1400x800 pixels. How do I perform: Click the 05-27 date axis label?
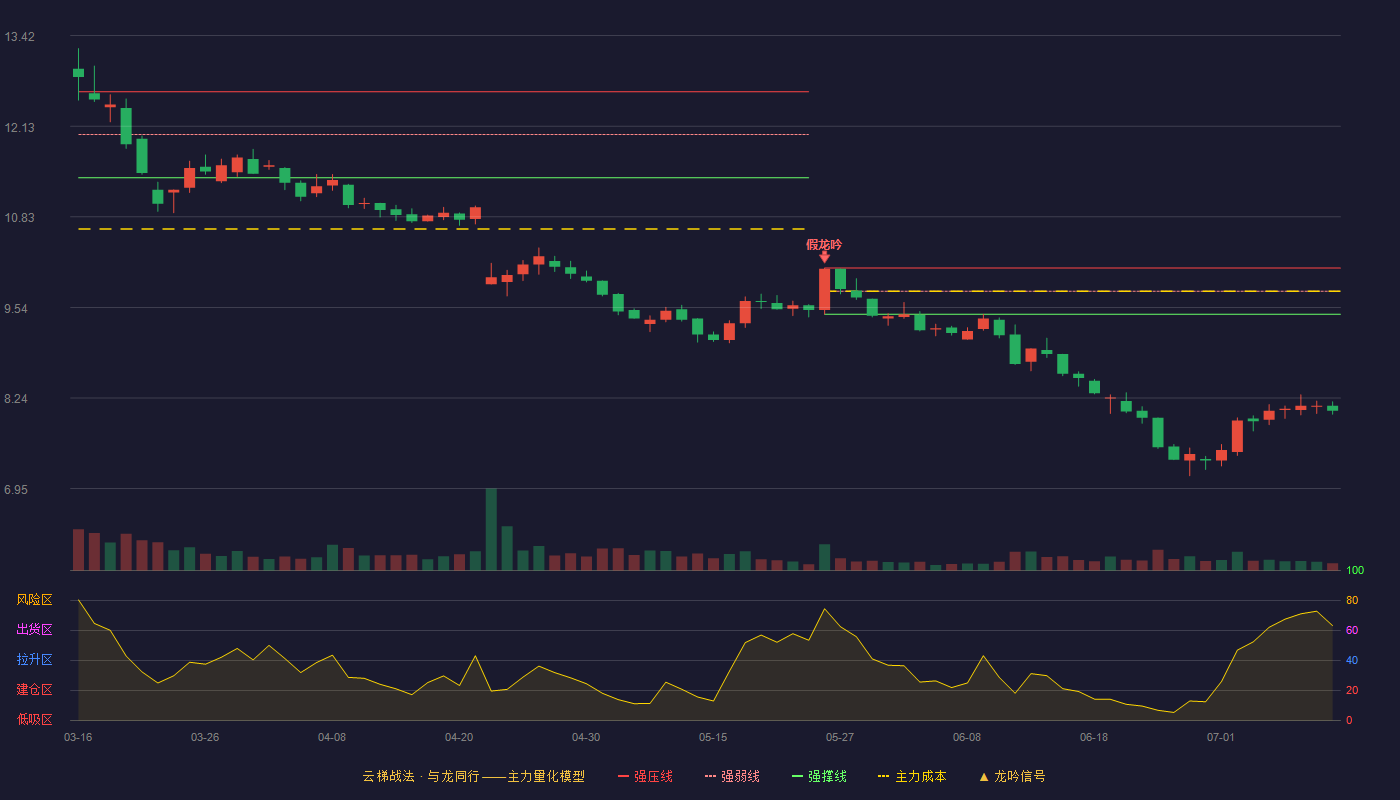pos(840,737)
